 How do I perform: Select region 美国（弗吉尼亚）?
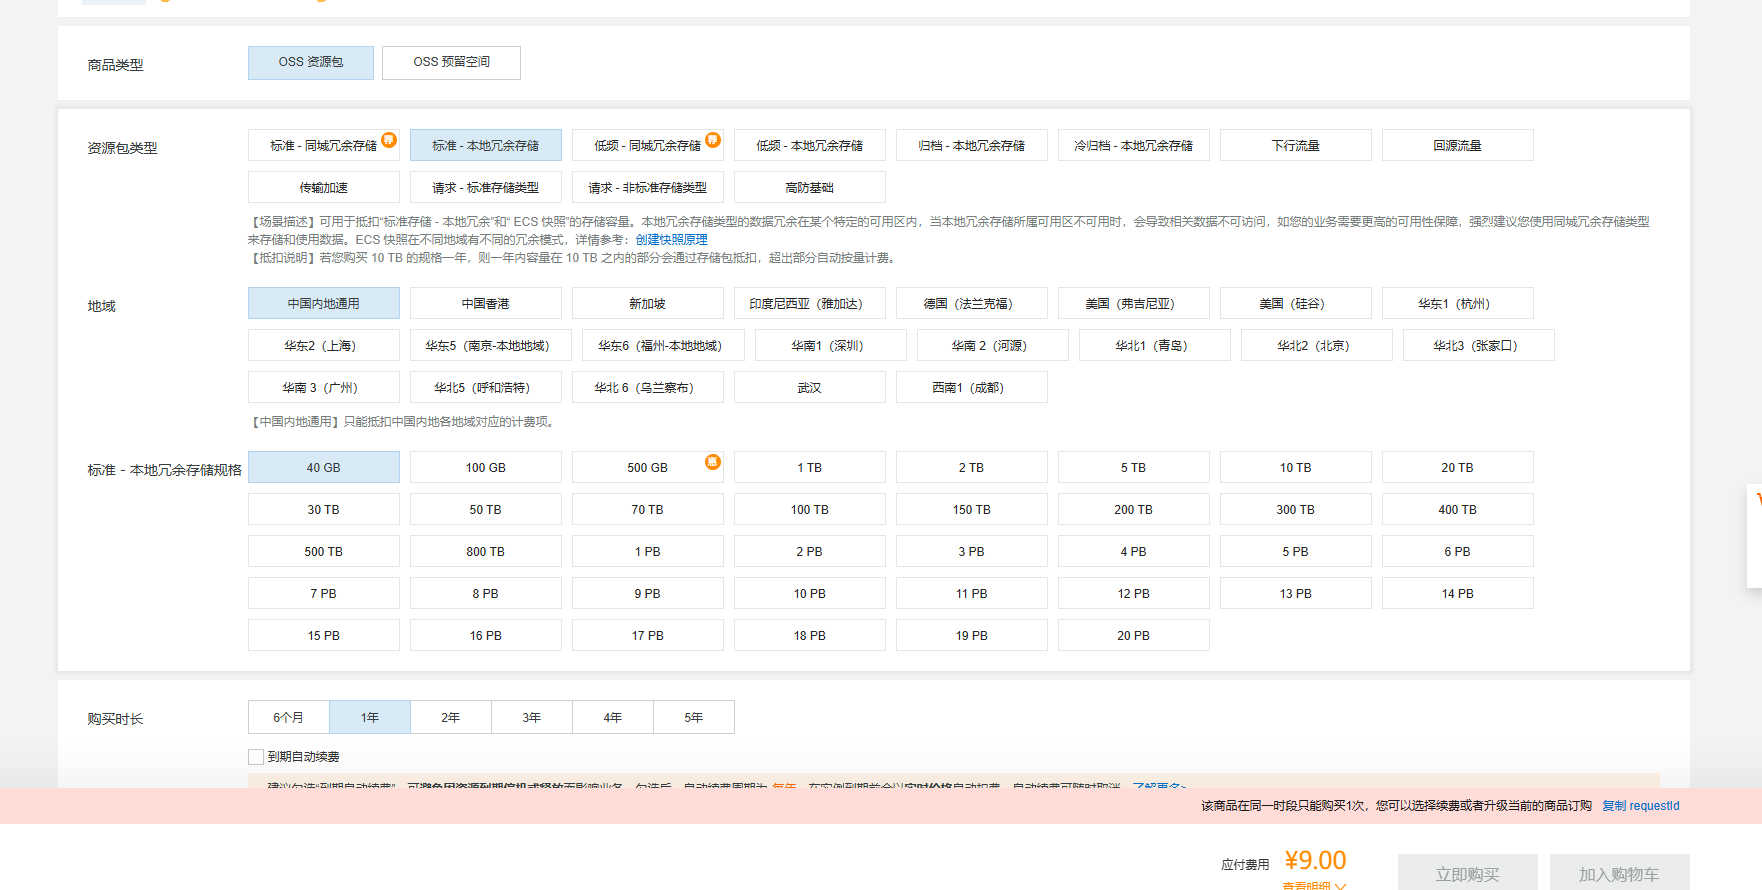(1134, 304)
